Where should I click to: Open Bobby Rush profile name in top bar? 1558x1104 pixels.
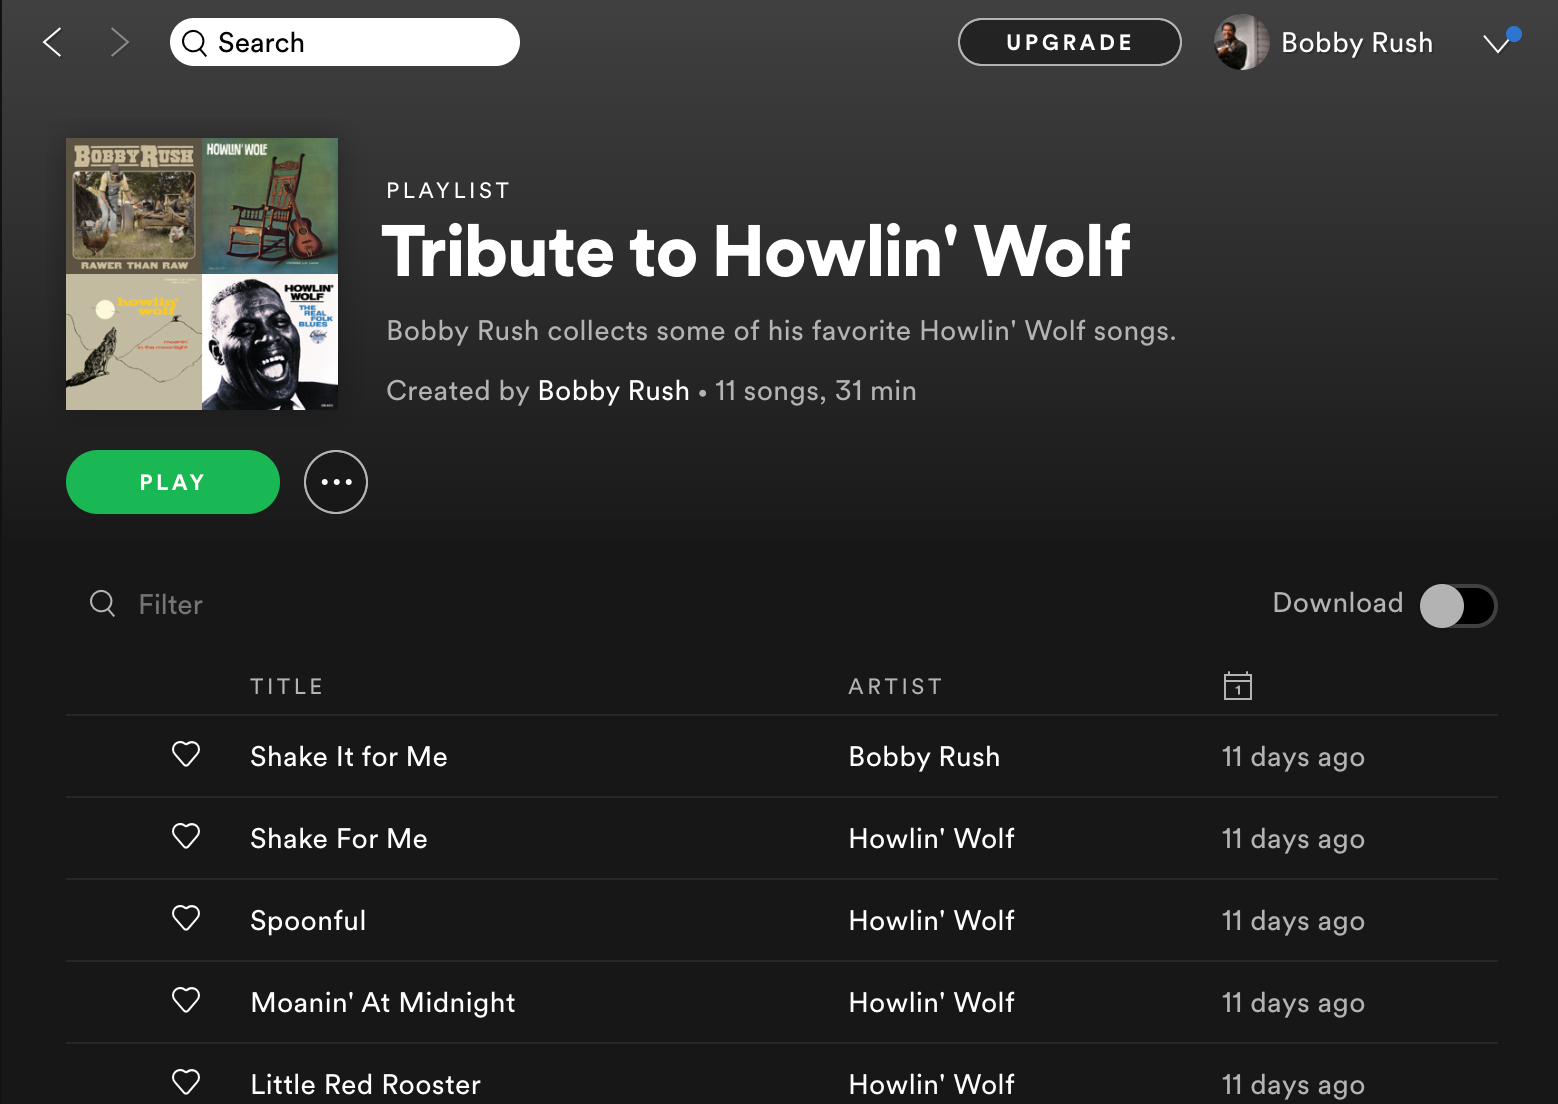tap(1357, 43)
